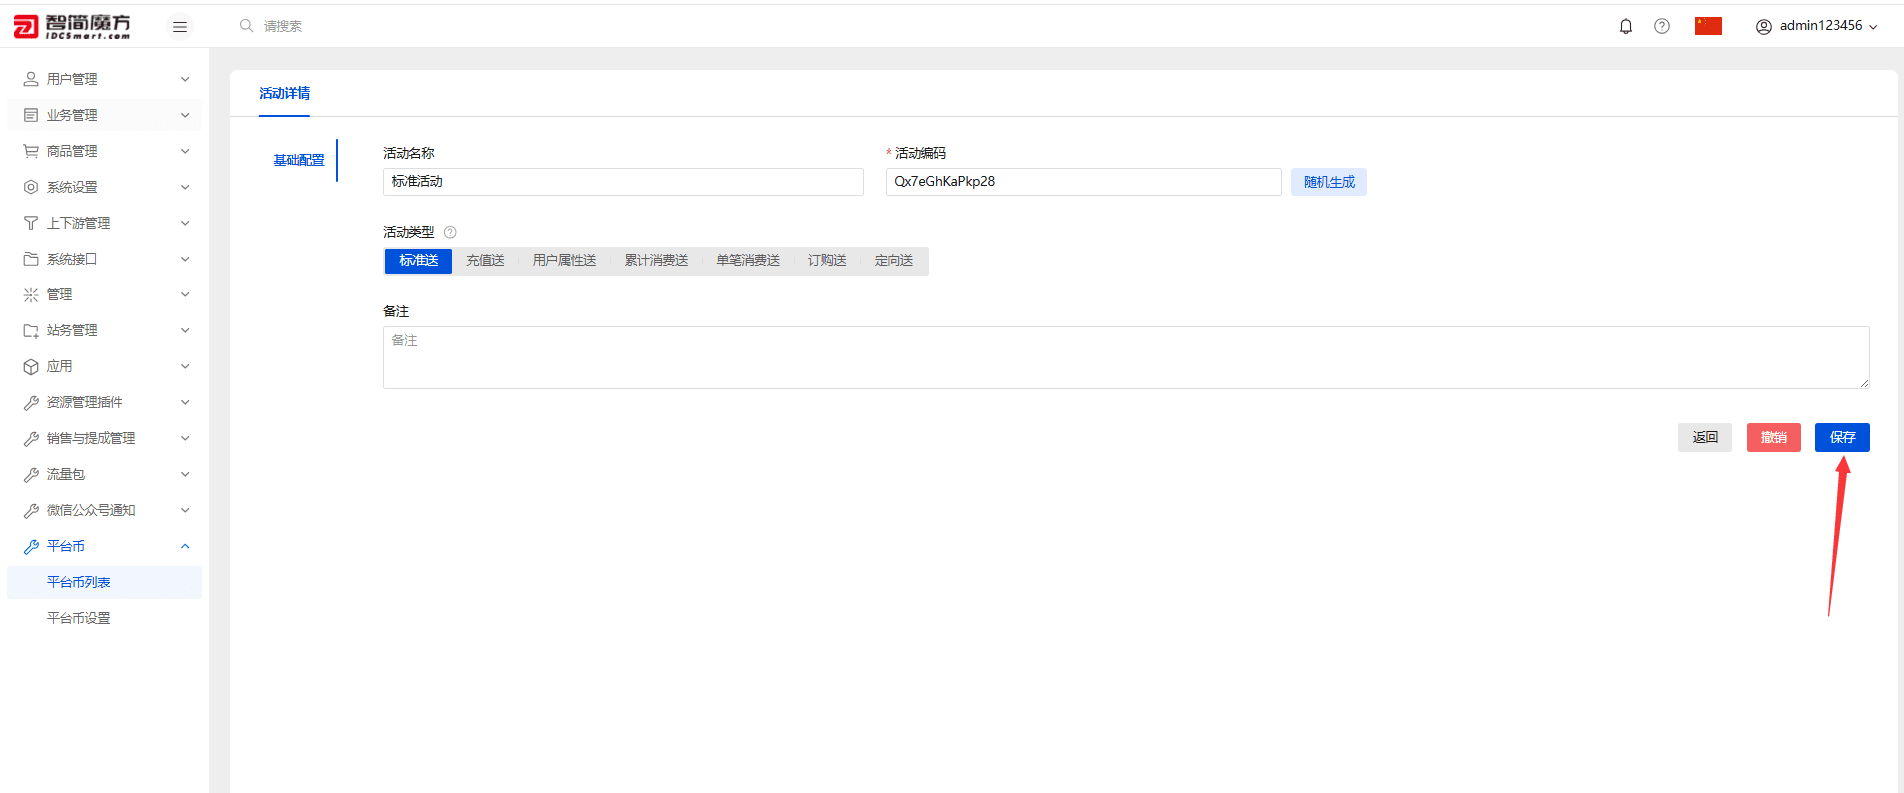The image size is (1904, 793).
Task: Click the 应用 cube icon
Action: 31,366
